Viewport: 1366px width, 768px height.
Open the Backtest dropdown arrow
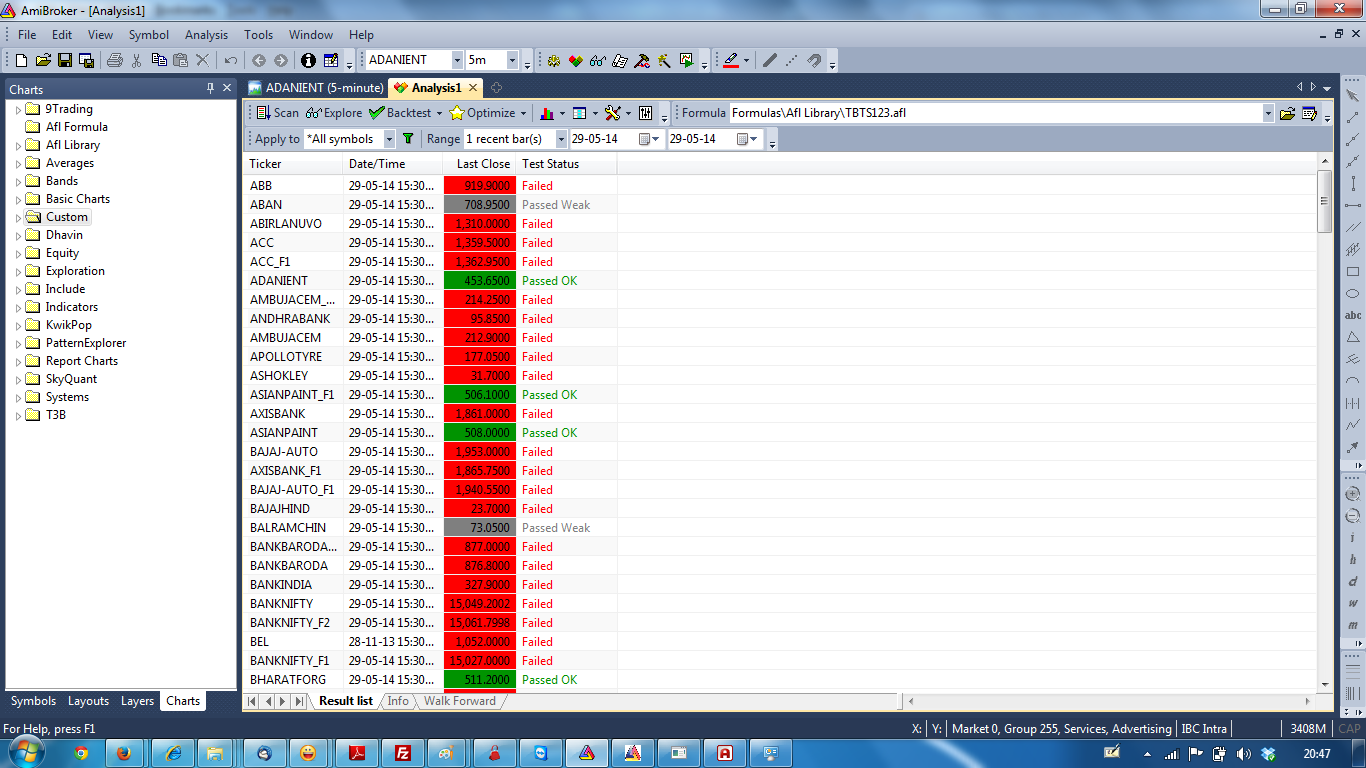click(x=440, y=113)
